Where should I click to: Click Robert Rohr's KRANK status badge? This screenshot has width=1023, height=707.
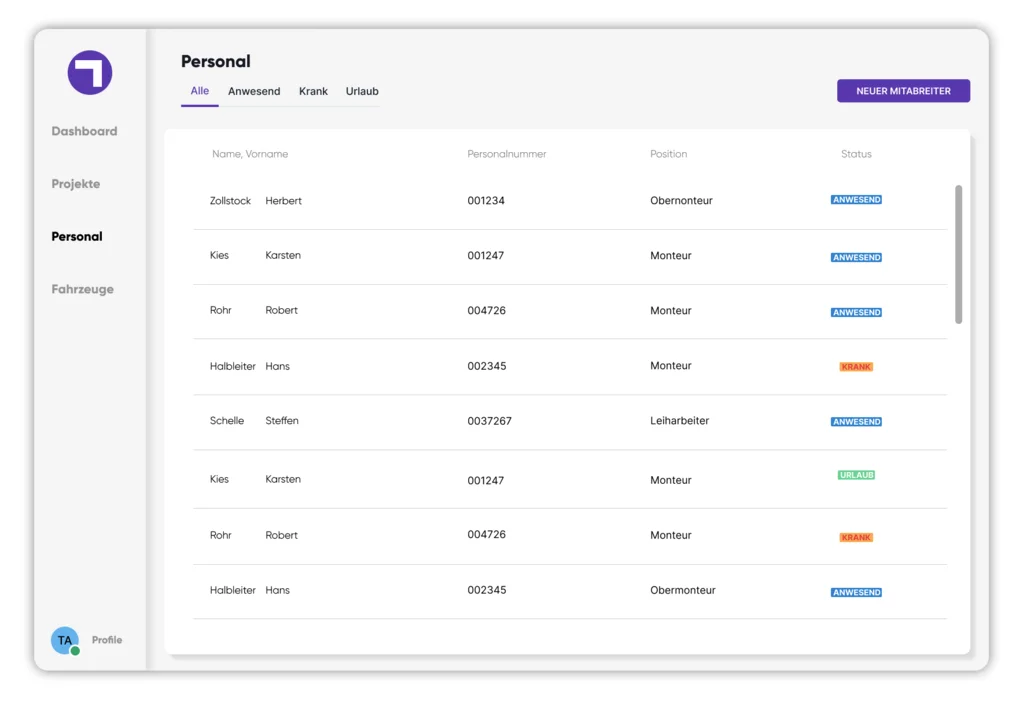[856, 537]
